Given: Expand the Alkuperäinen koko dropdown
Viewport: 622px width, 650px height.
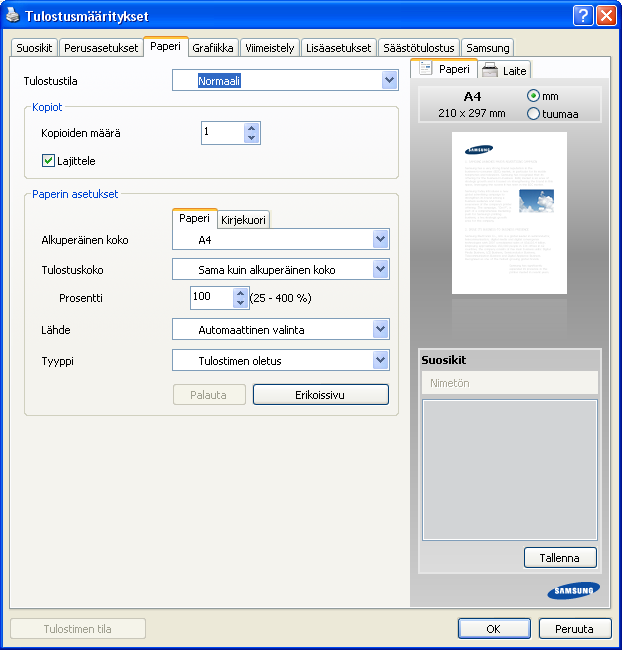Looking at the screenshot, I should tap(380, 239).
